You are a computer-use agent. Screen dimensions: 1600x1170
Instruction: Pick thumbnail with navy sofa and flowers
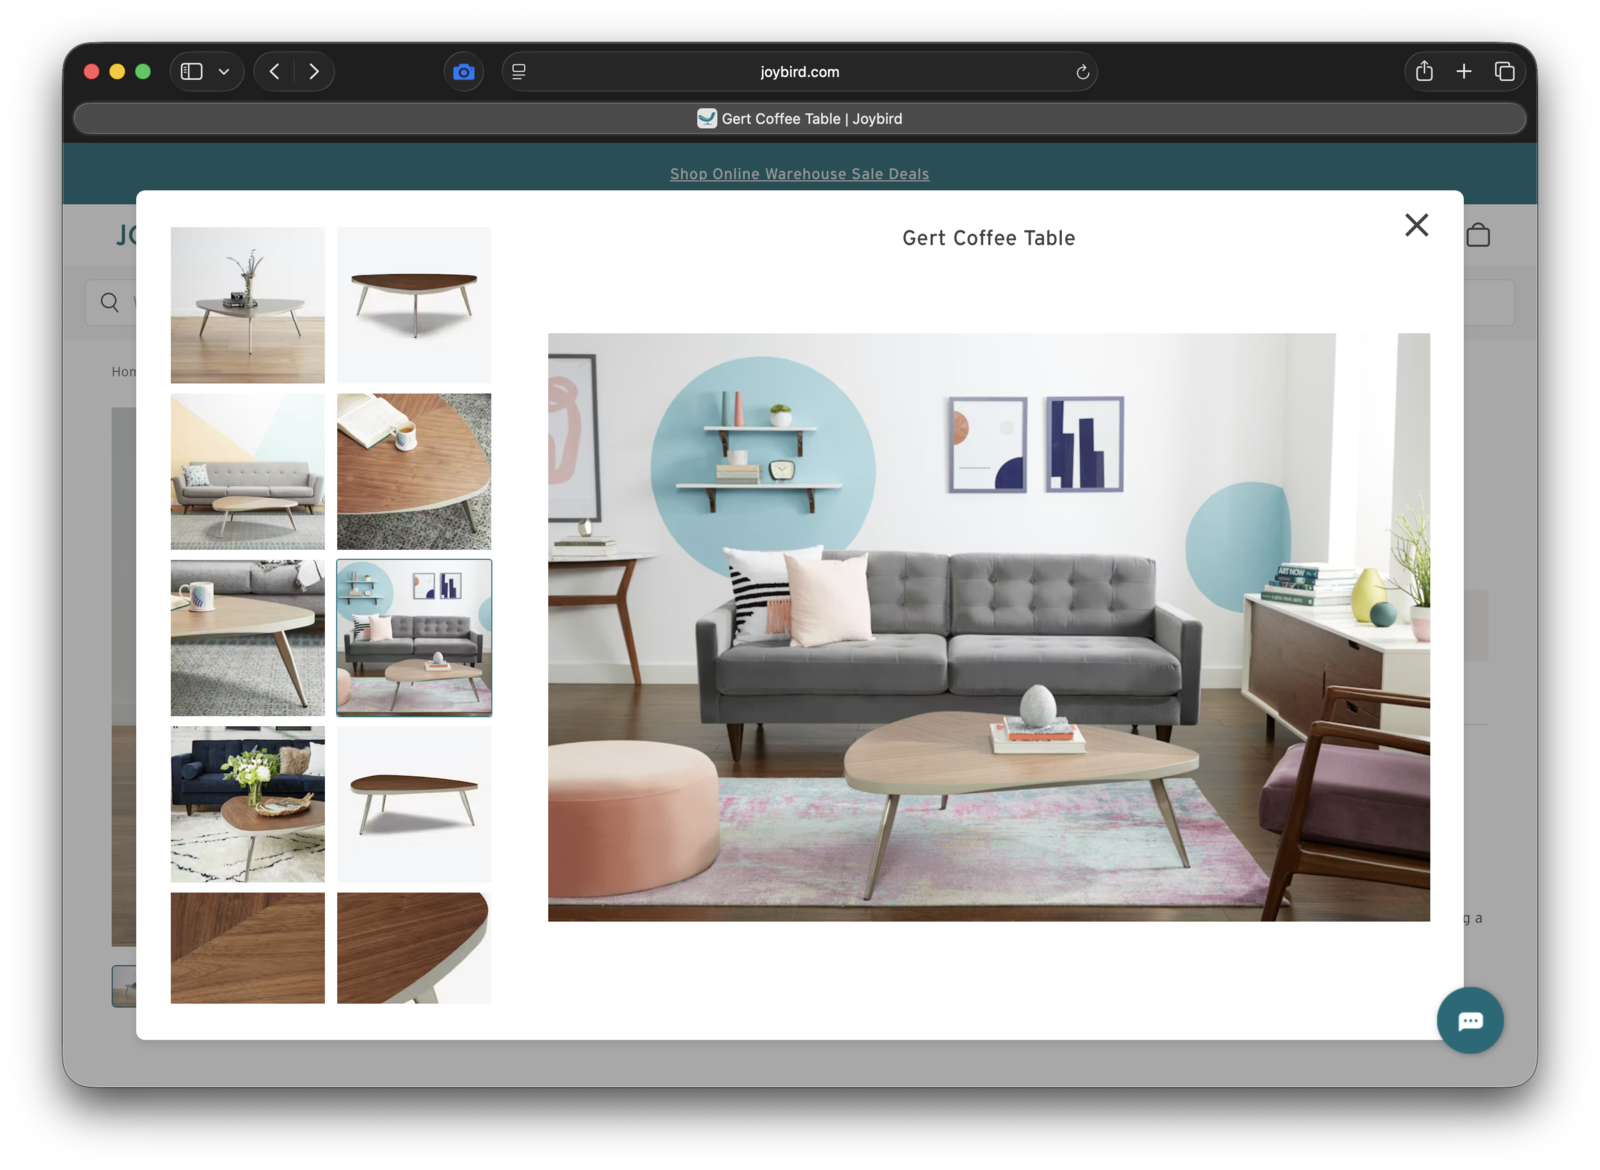pos(247,804)
